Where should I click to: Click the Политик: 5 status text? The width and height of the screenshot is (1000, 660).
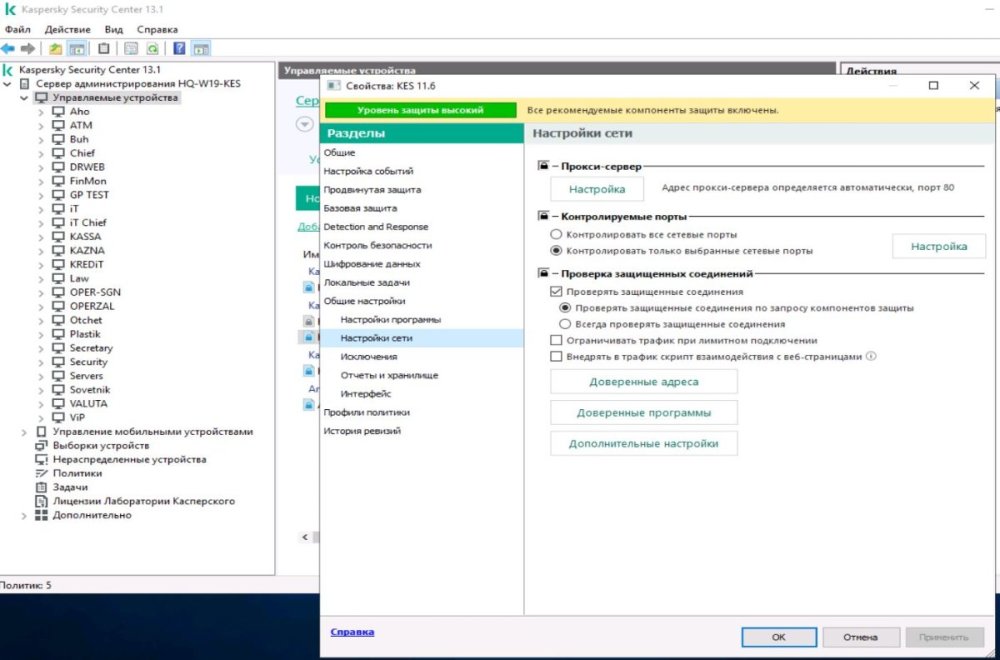[26, 585]
